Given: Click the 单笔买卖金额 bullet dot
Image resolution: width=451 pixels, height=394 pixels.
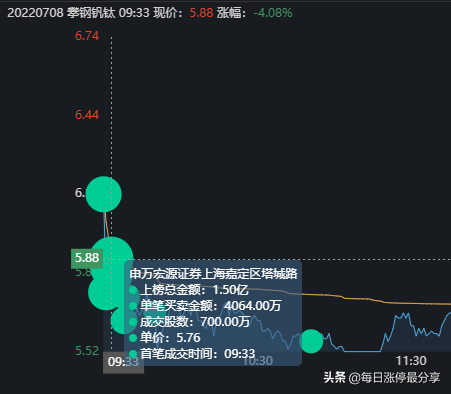Looking at the screenshot, I should (x=133, y=306).
